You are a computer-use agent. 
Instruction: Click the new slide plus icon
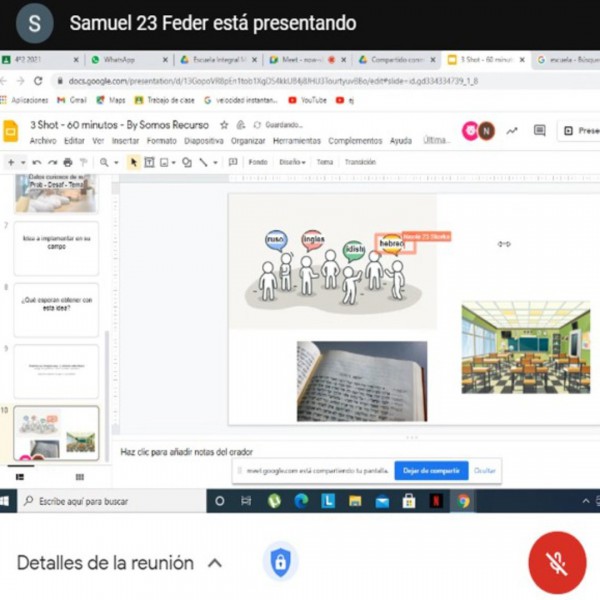[11, 162]
